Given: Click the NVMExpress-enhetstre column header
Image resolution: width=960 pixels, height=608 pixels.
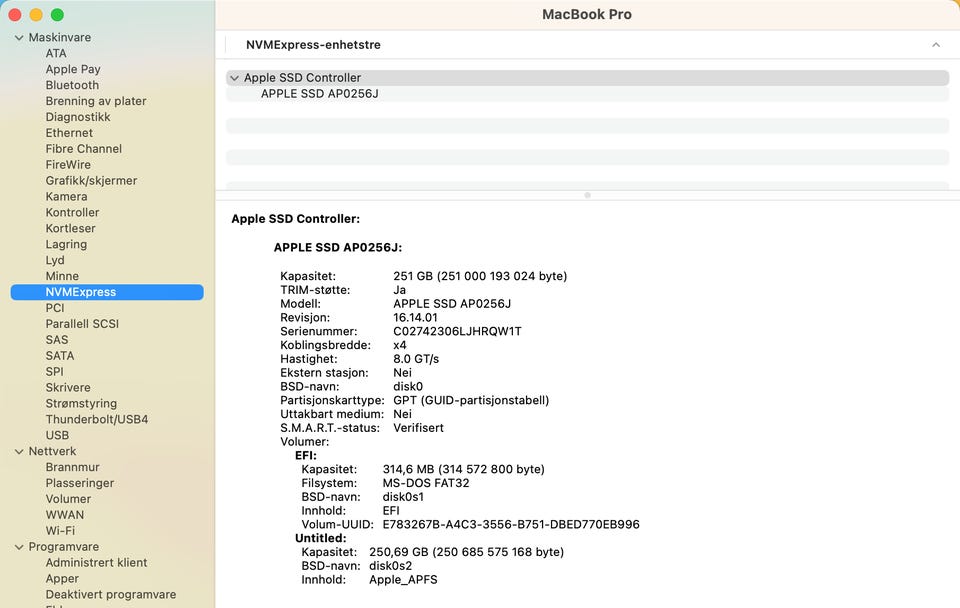Looking at the screenshot, I should point(313,45).
